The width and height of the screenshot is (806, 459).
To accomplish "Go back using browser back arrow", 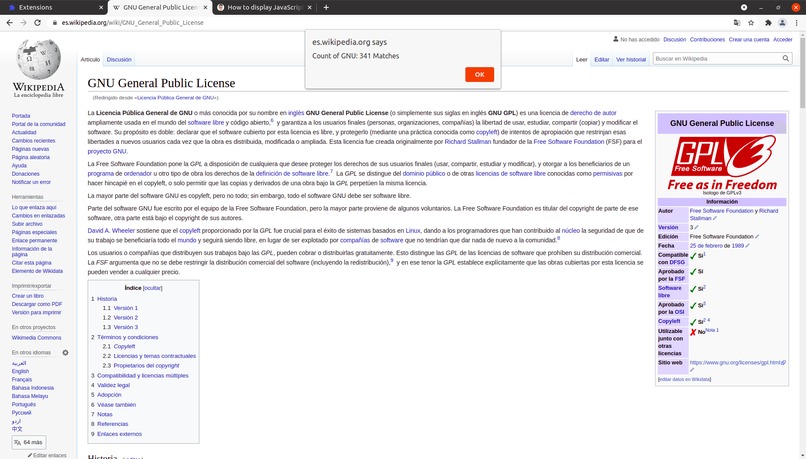I will [x=9, y=23].
